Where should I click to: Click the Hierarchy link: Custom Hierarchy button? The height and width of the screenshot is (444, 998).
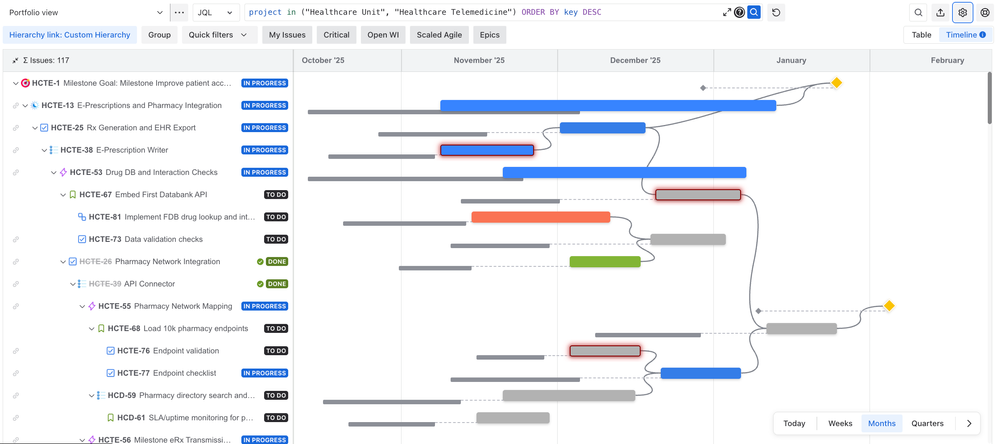coord(70,35)
